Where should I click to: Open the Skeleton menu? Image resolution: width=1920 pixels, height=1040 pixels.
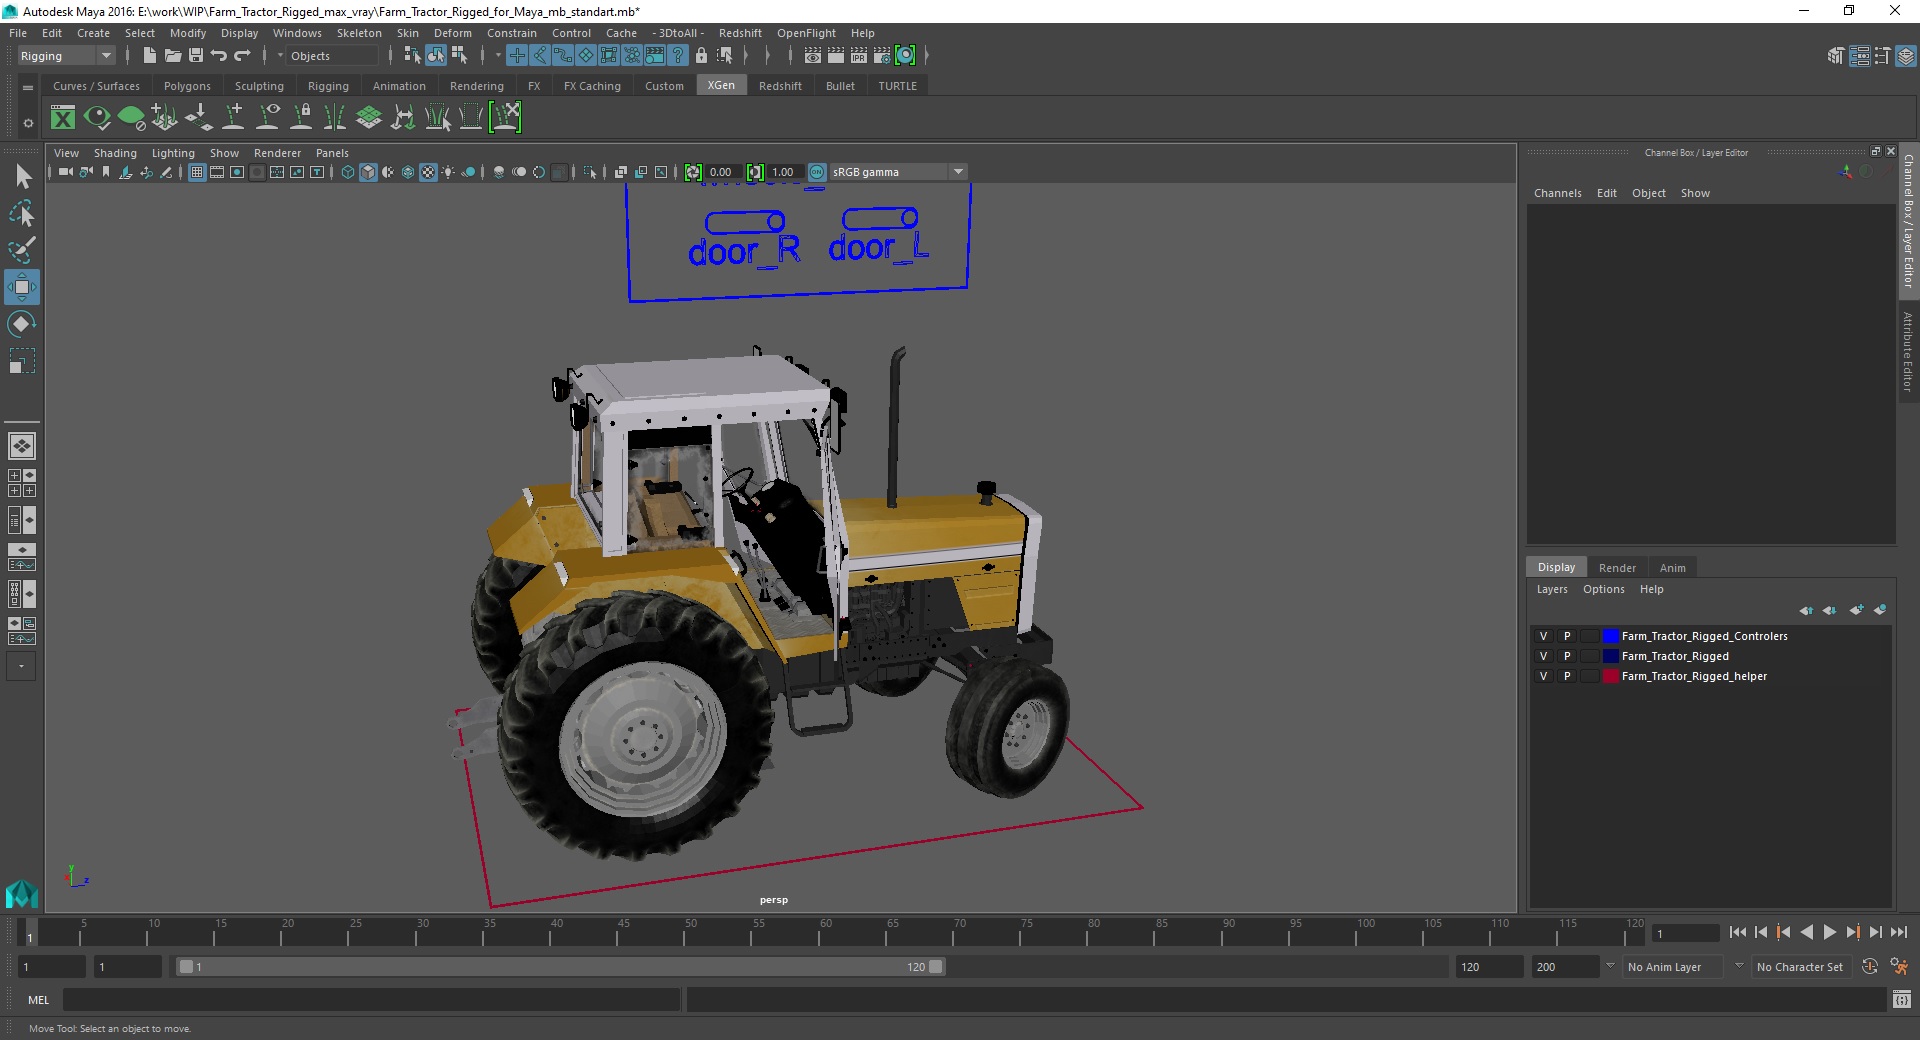(x=359, y=33)
